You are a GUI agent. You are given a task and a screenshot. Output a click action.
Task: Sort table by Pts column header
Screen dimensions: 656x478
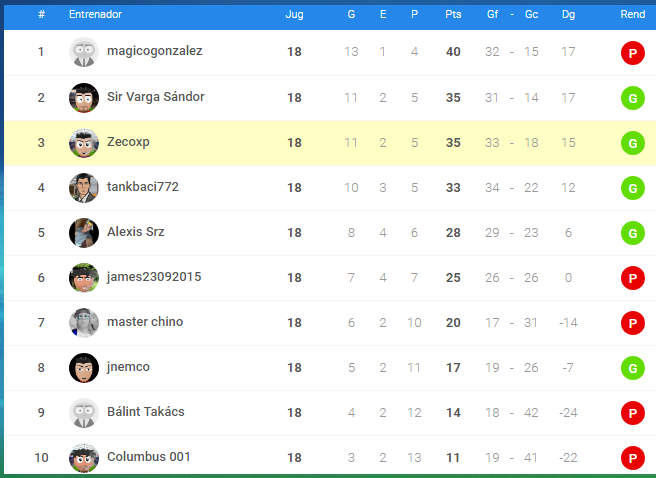(x=453, y=14)
